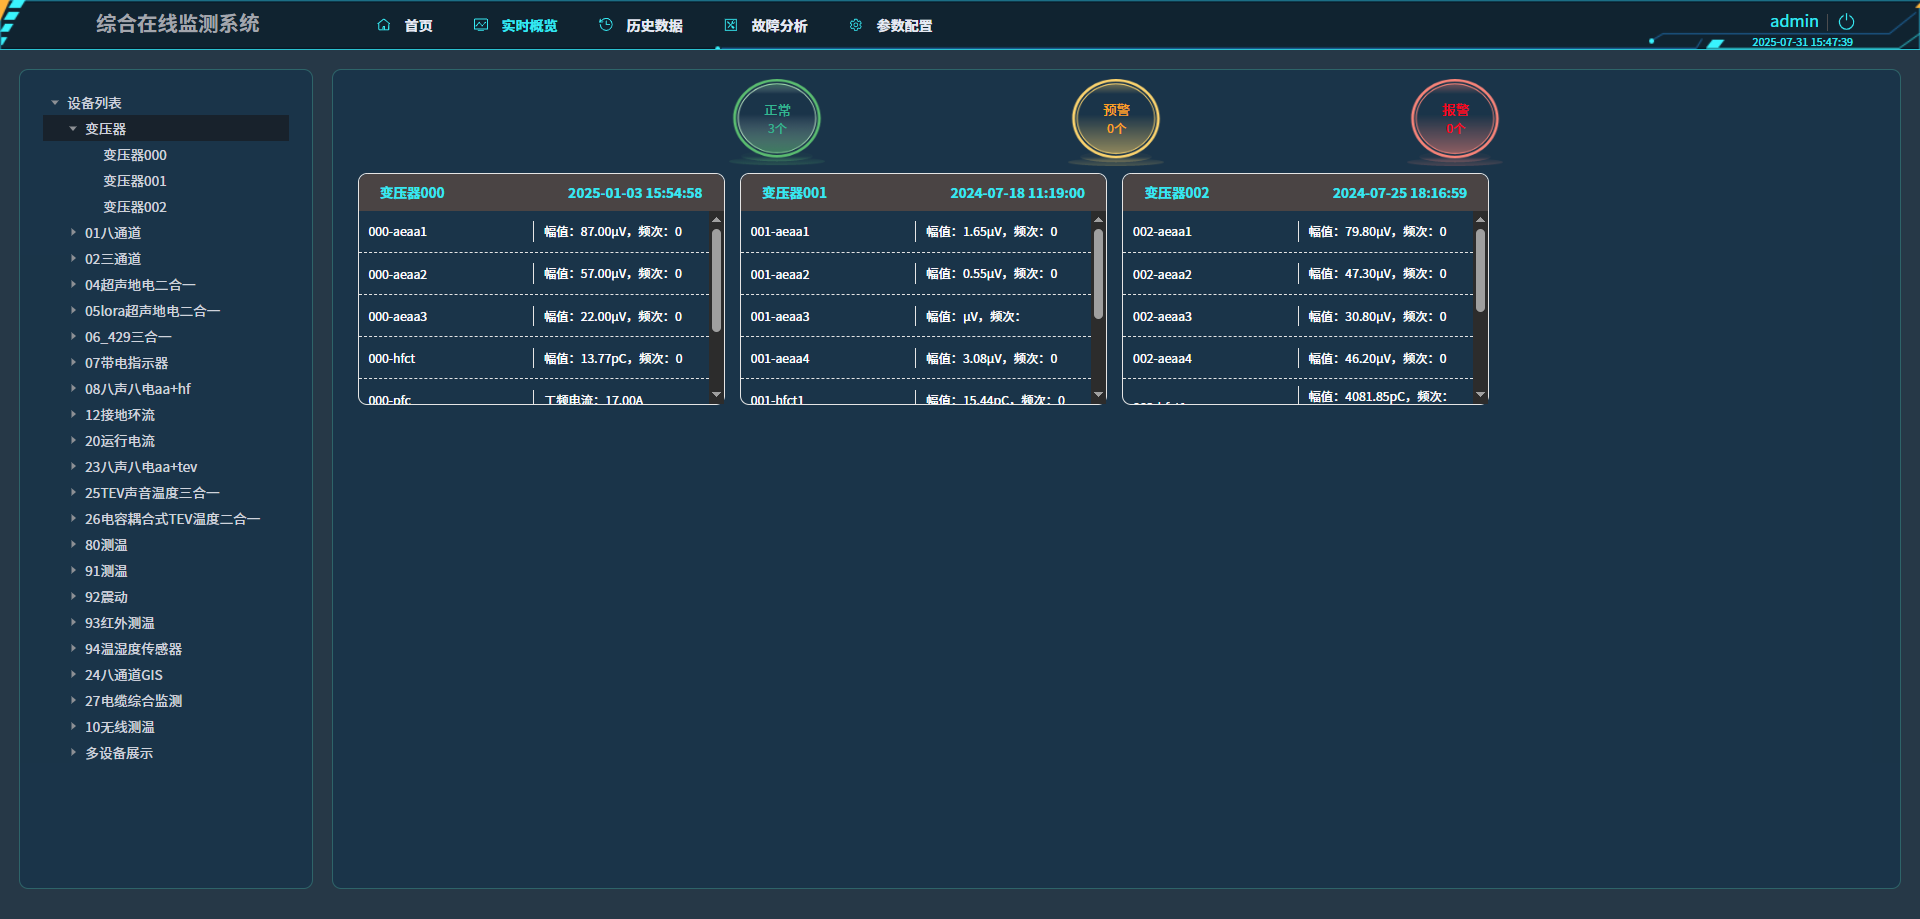Click the 参数配置 gear icon
This screenshot has height=919, width=1920.
(856, 25)
